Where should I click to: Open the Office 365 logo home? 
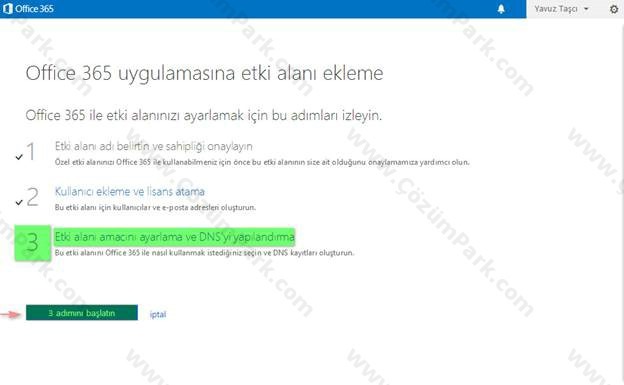[x=28, y=9]
